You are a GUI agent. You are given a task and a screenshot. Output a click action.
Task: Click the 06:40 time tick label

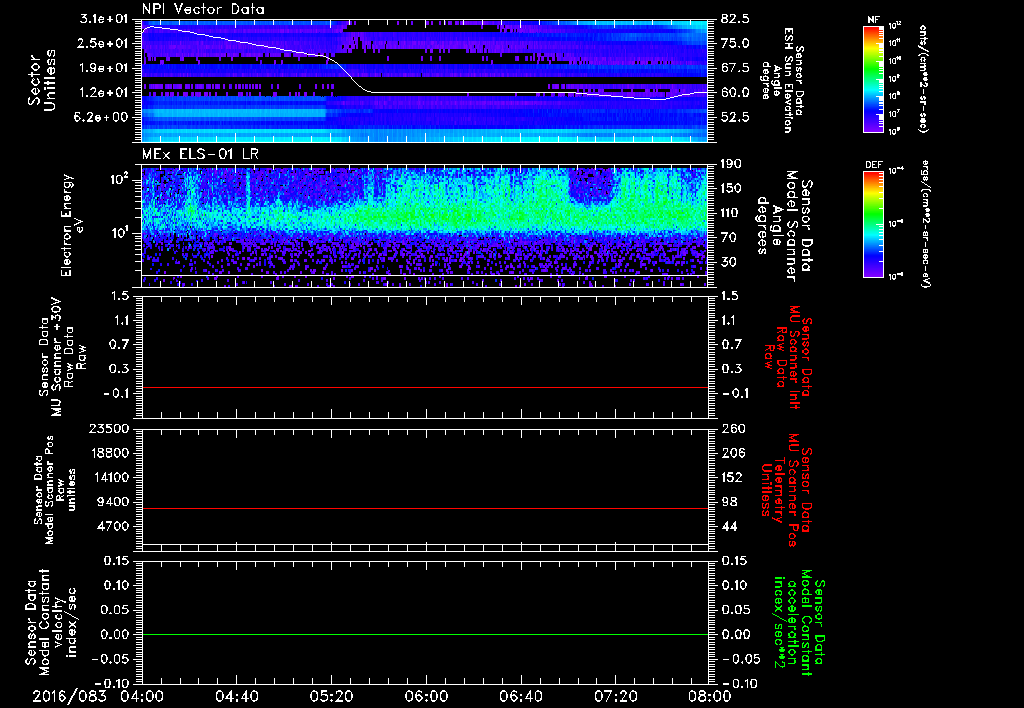point(520,696)
